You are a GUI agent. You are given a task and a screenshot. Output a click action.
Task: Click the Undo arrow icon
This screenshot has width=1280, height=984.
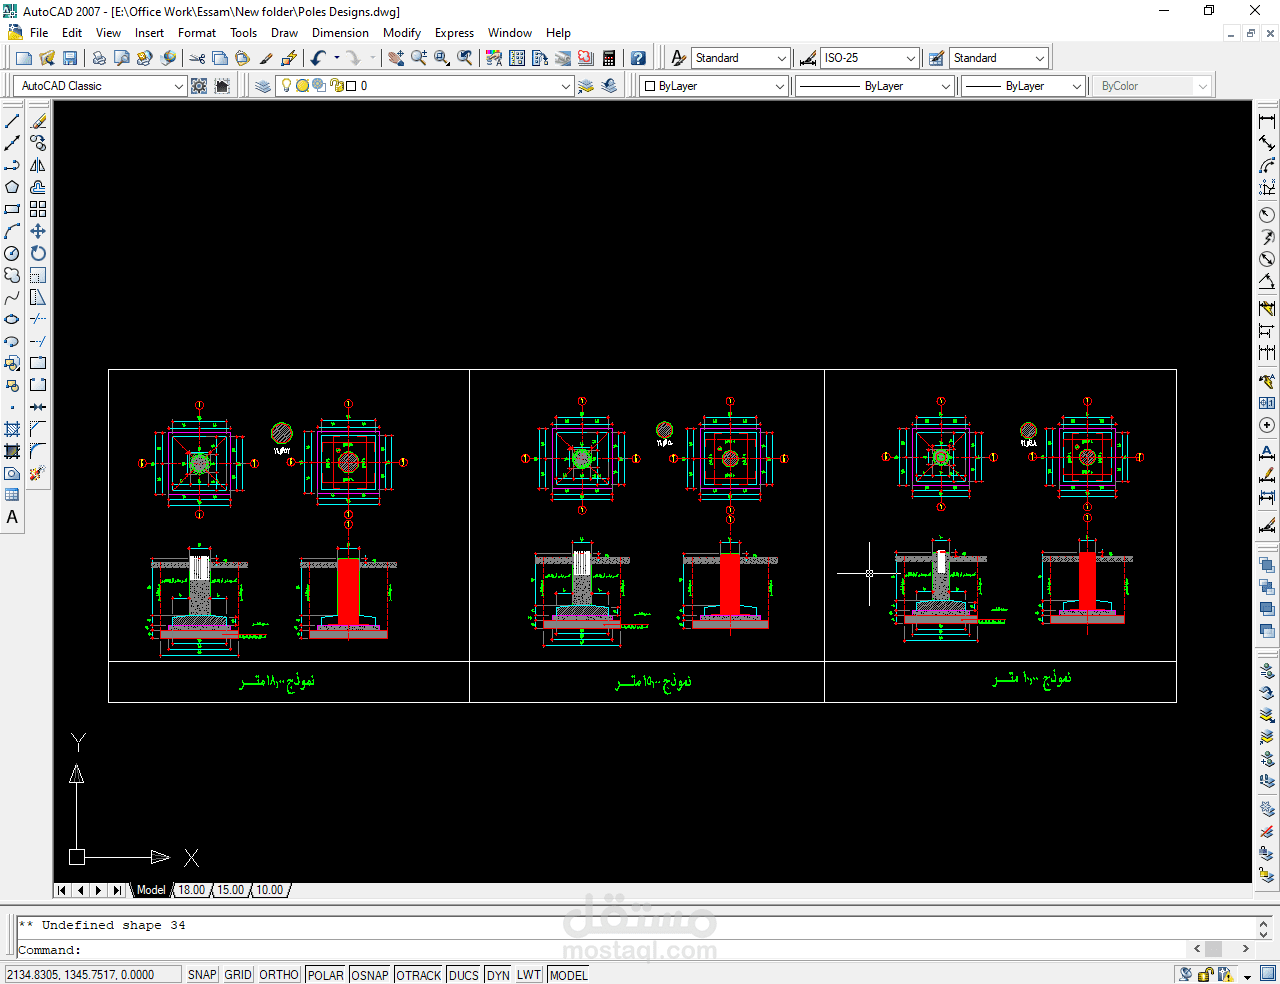tap(318, 58)
